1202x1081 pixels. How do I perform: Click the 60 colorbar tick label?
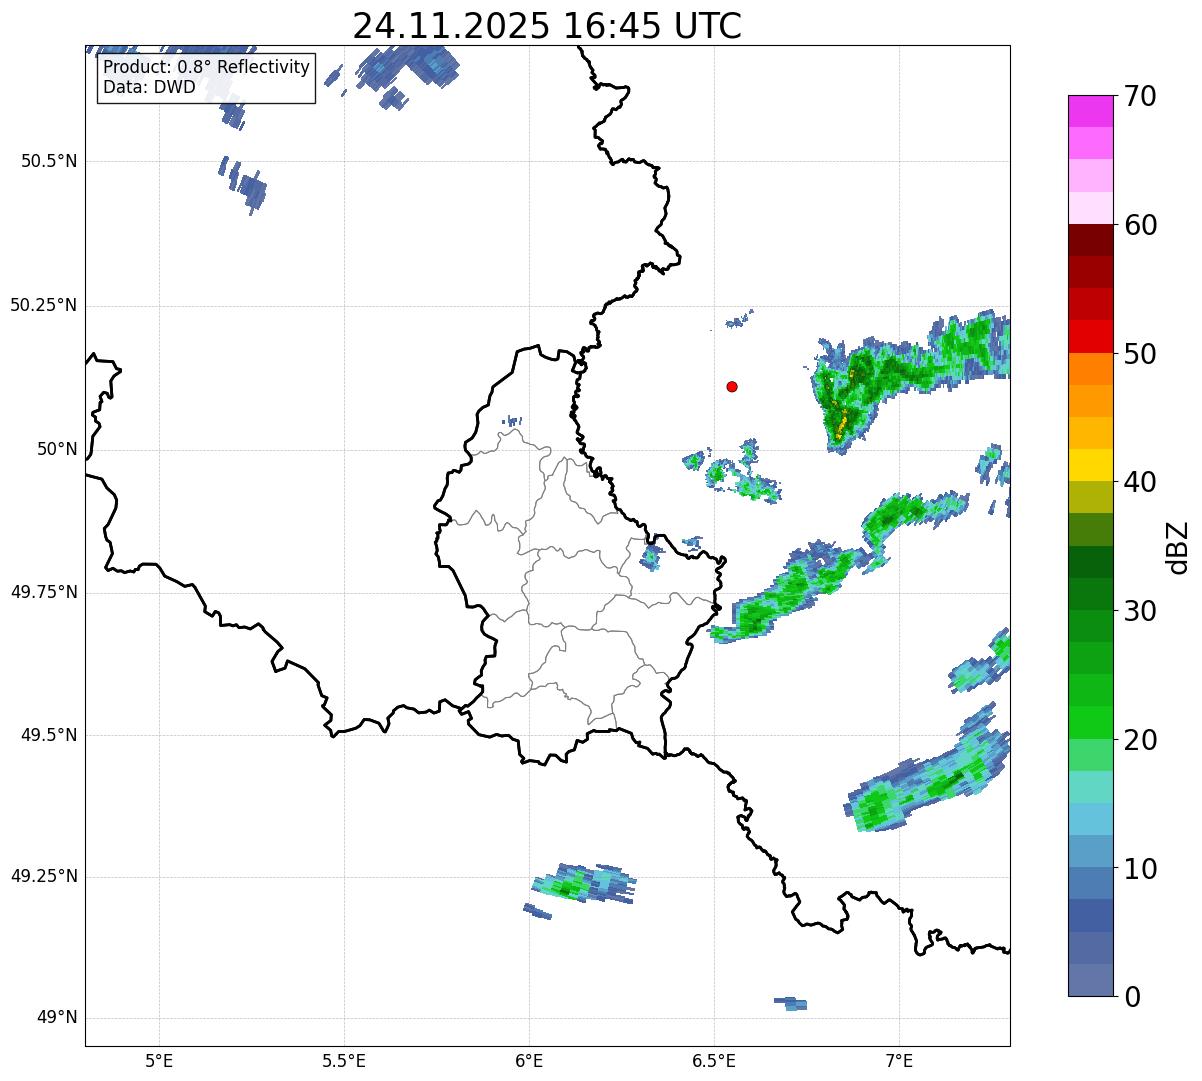(1141, 225)
